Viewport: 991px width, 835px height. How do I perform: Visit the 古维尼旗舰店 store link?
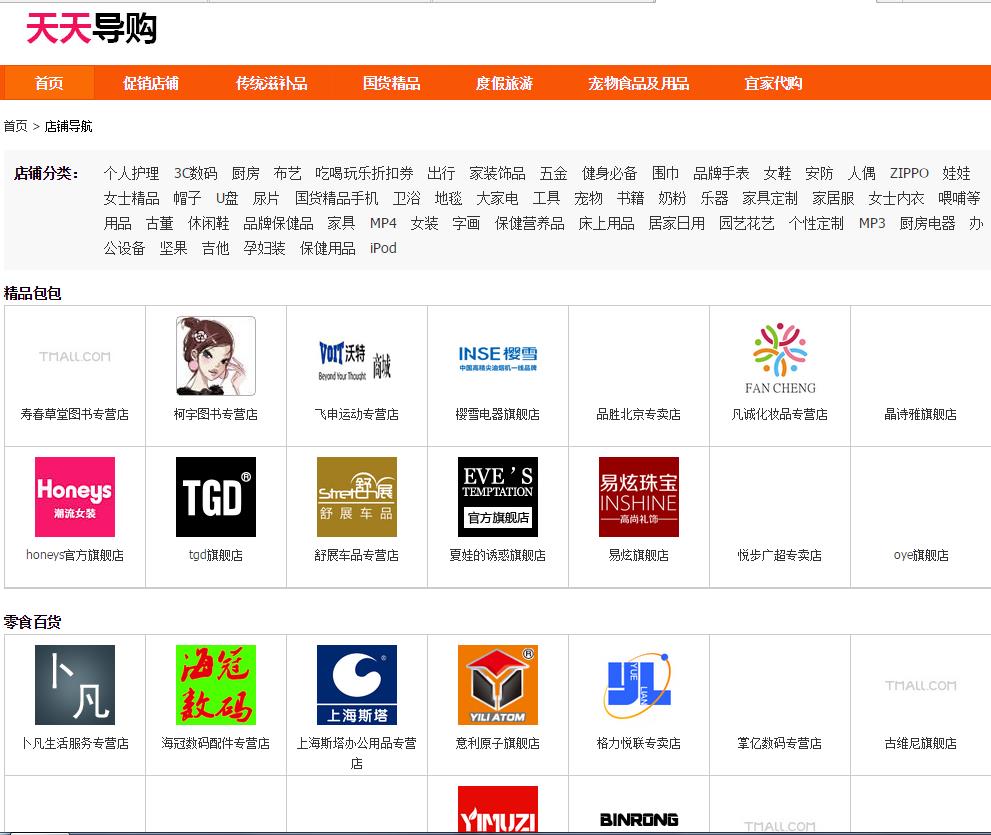[x=920, y=743]
